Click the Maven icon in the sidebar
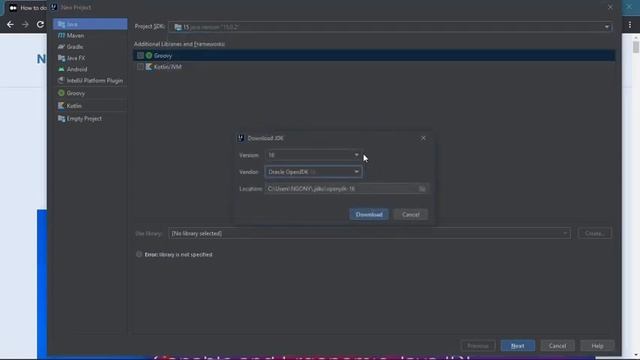The image size is (640, 360). click(x=61, y=36)
